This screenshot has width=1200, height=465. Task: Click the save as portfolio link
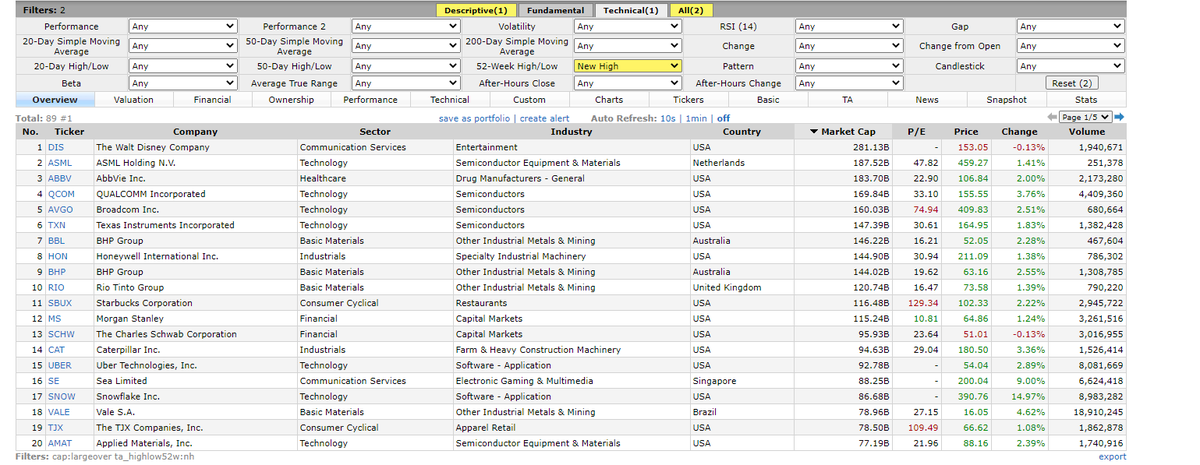[475, 118]
